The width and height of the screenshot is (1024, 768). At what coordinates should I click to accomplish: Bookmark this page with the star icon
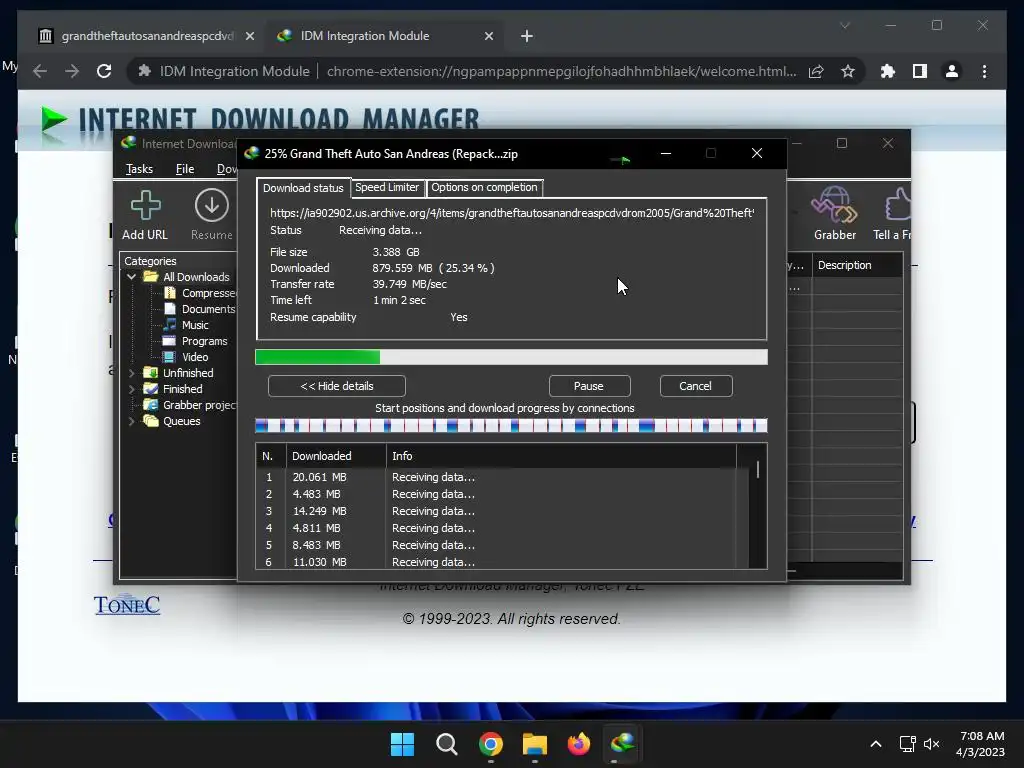(848, 71)
